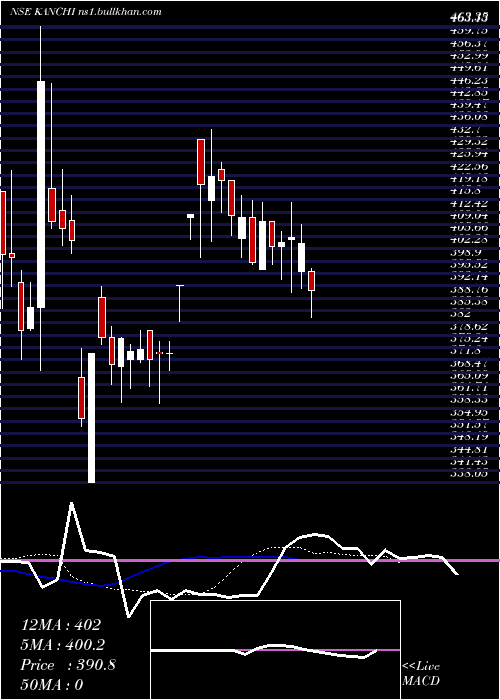Click inside the Live MACD inset chart

(x=275, y=650)
